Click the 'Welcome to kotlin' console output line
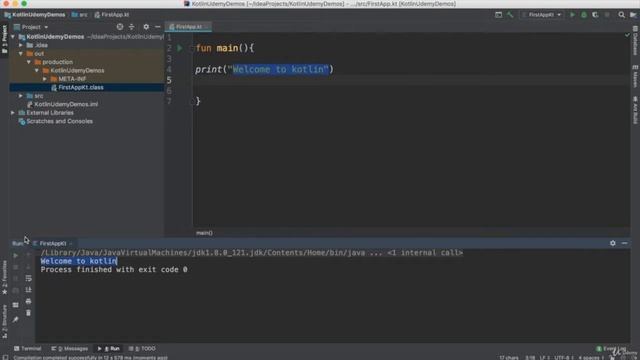640x360 pixels. point(79,261)
